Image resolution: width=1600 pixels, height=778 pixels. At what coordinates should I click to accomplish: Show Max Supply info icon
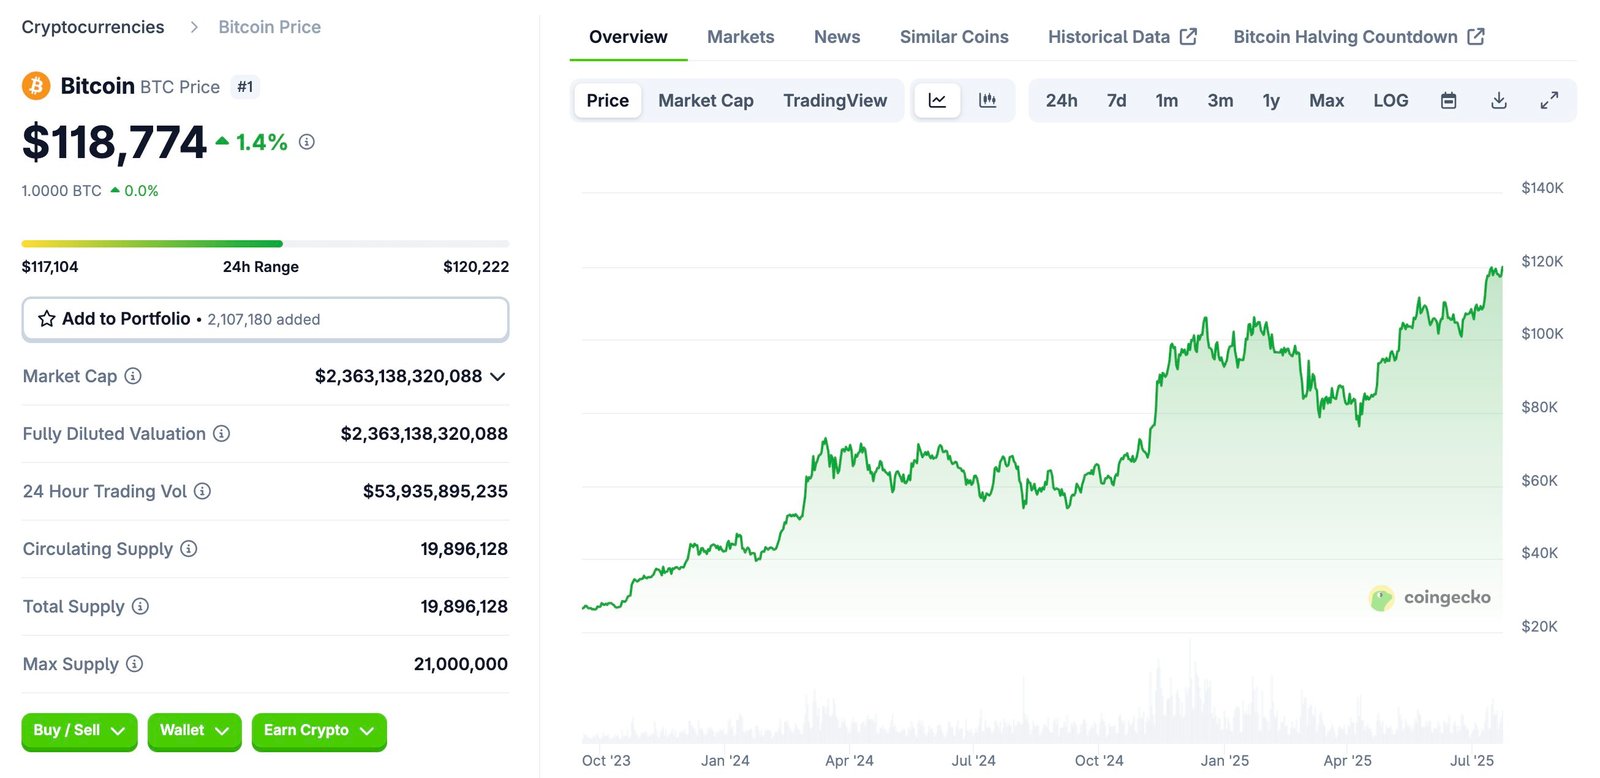click(x=135, y=664)
